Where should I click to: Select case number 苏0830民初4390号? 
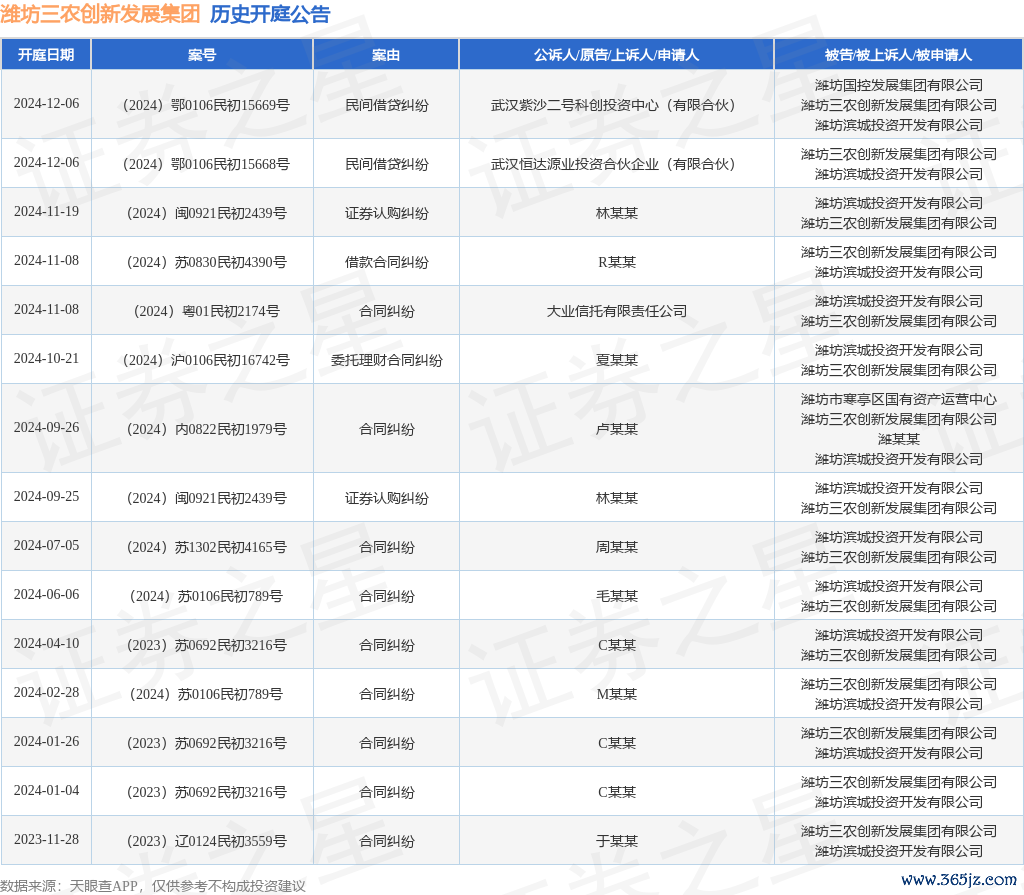[206, 262]
